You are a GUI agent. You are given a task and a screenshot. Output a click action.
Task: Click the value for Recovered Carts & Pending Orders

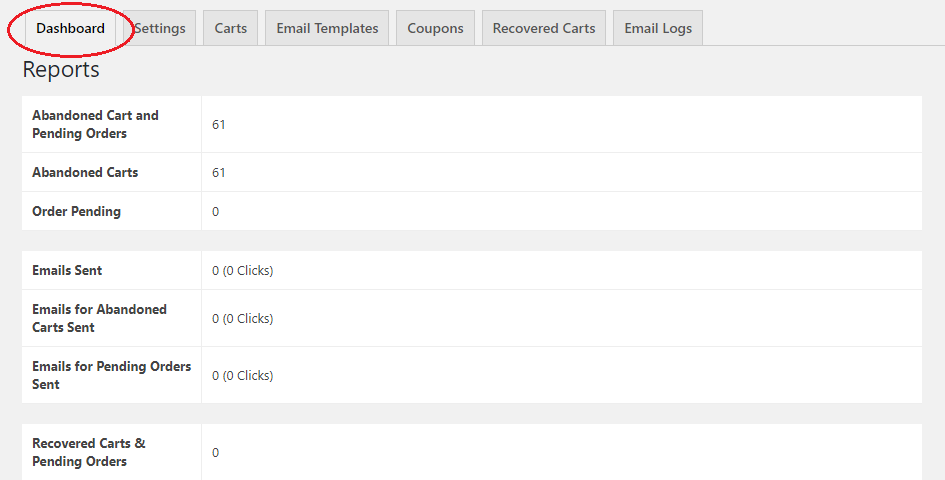click(215, 453)
